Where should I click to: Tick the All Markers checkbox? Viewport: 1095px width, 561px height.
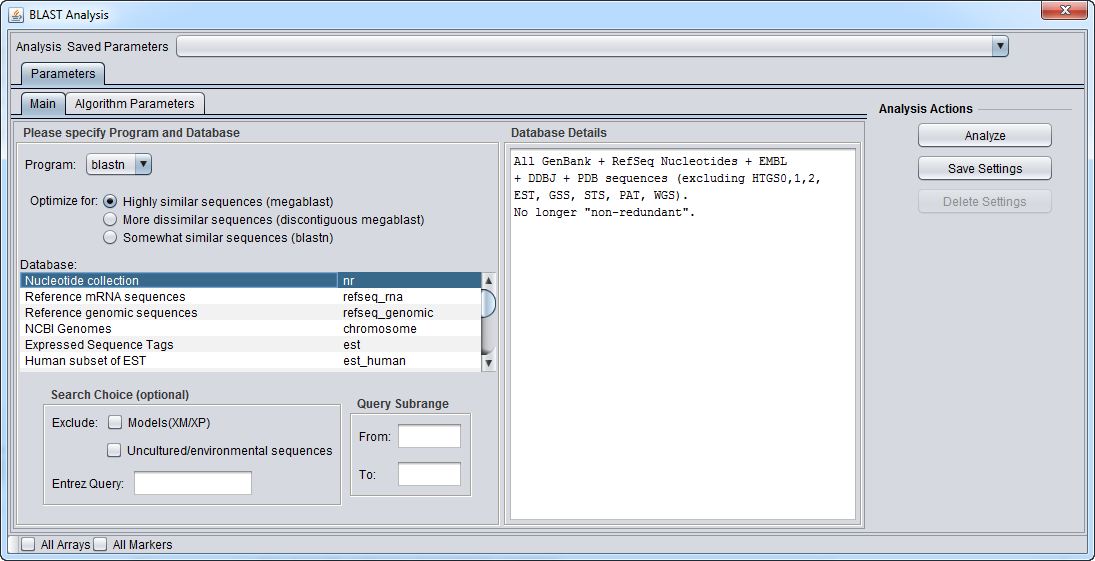(x=100, y=545)
